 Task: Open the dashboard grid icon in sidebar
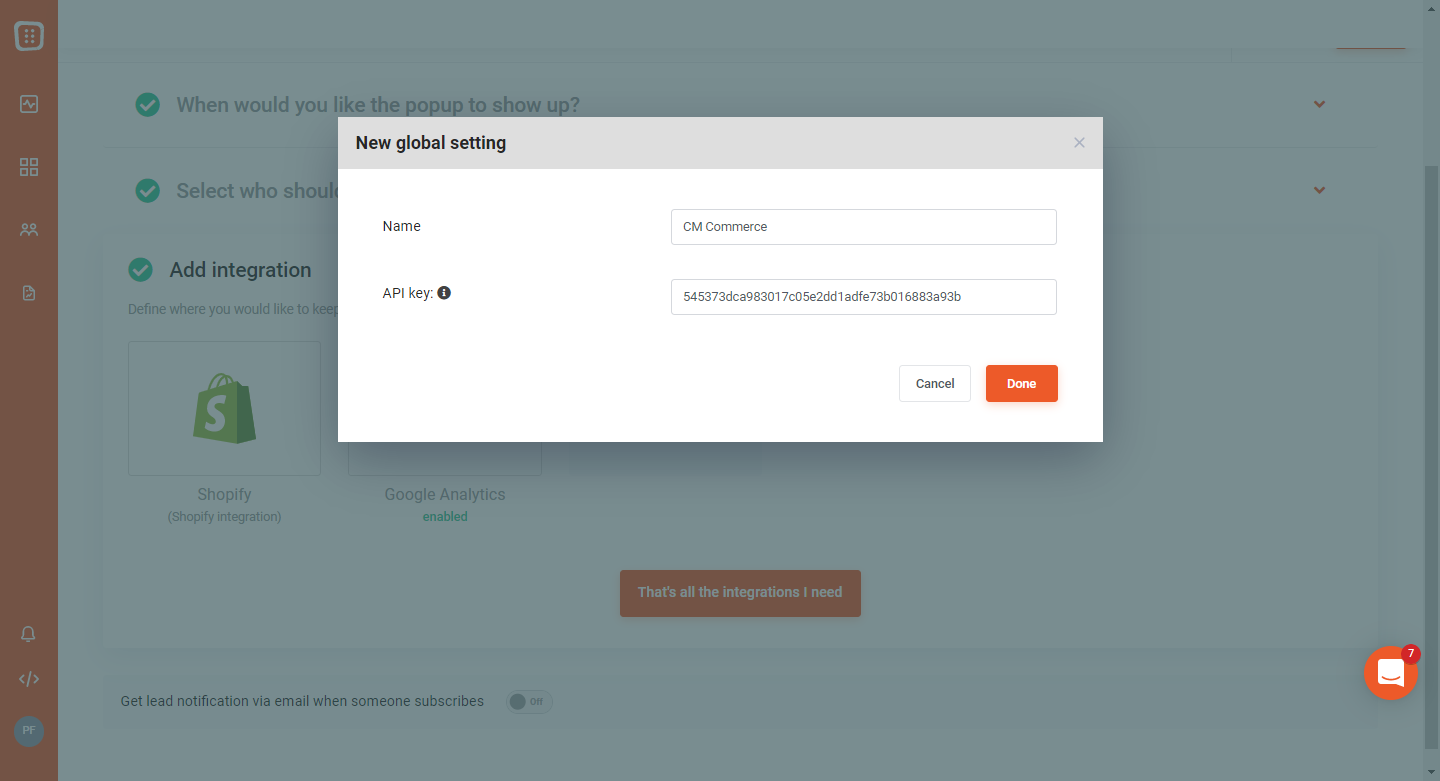pos(29,167)
